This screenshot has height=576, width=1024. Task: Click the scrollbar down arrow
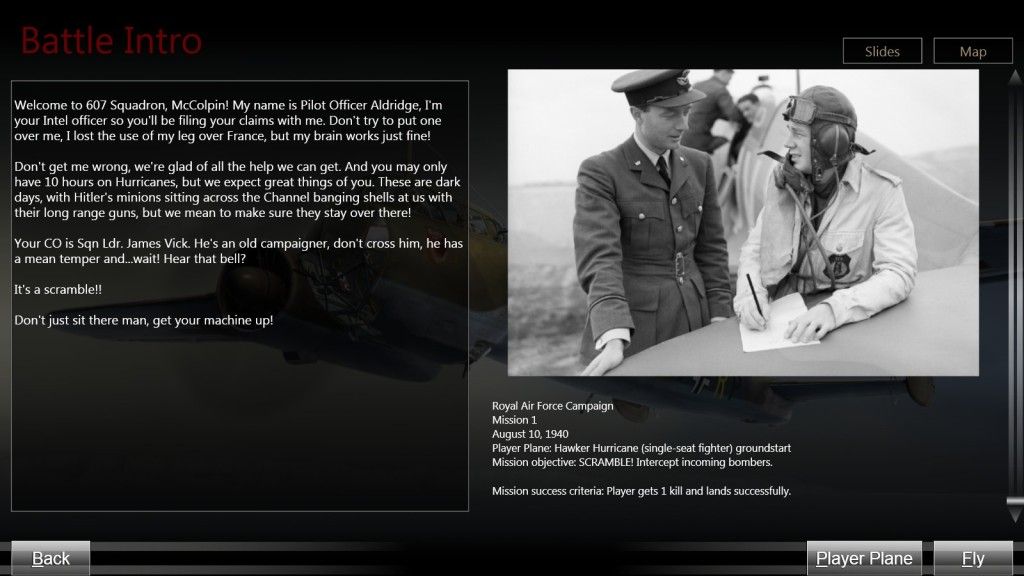(1015, 513)
